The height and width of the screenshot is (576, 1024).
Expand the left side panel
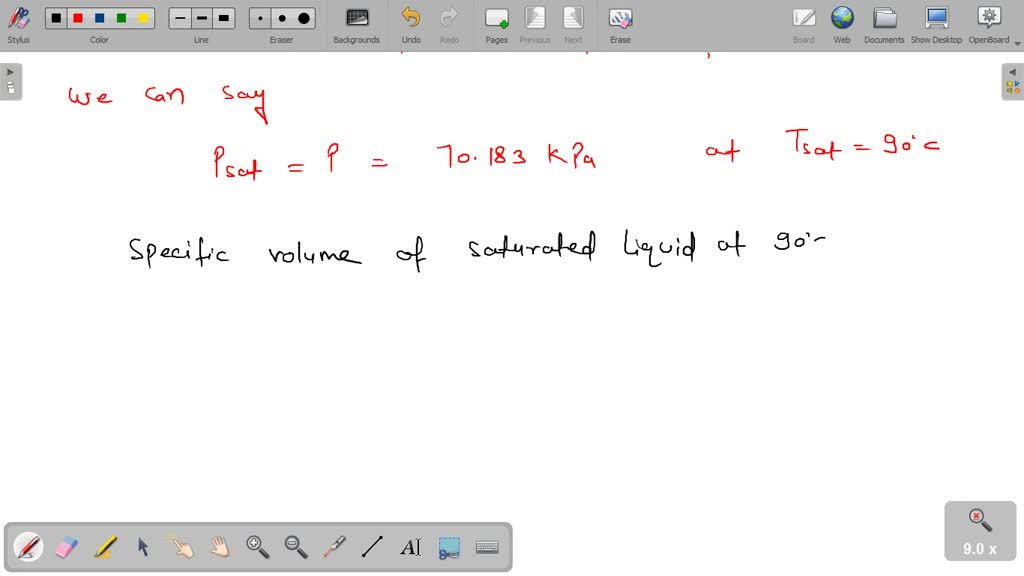coord(9,70)
